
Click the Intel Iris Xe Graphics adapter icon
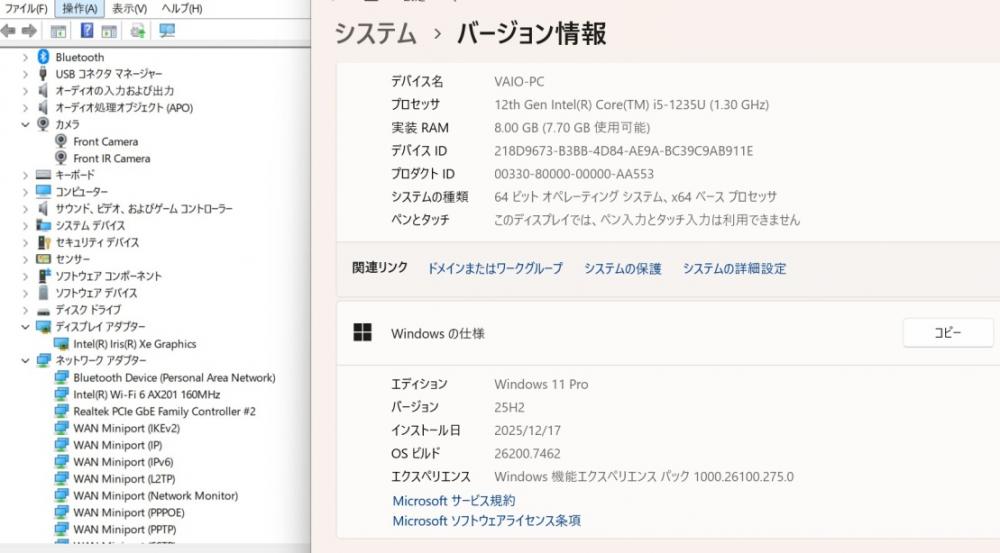61,344
